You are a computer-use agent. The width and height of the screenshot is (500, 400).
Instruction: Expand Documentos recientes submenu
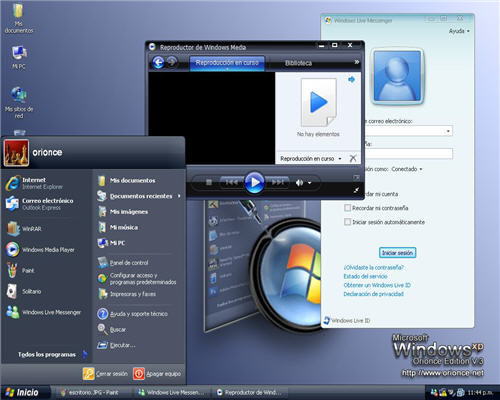click(138, 196)
